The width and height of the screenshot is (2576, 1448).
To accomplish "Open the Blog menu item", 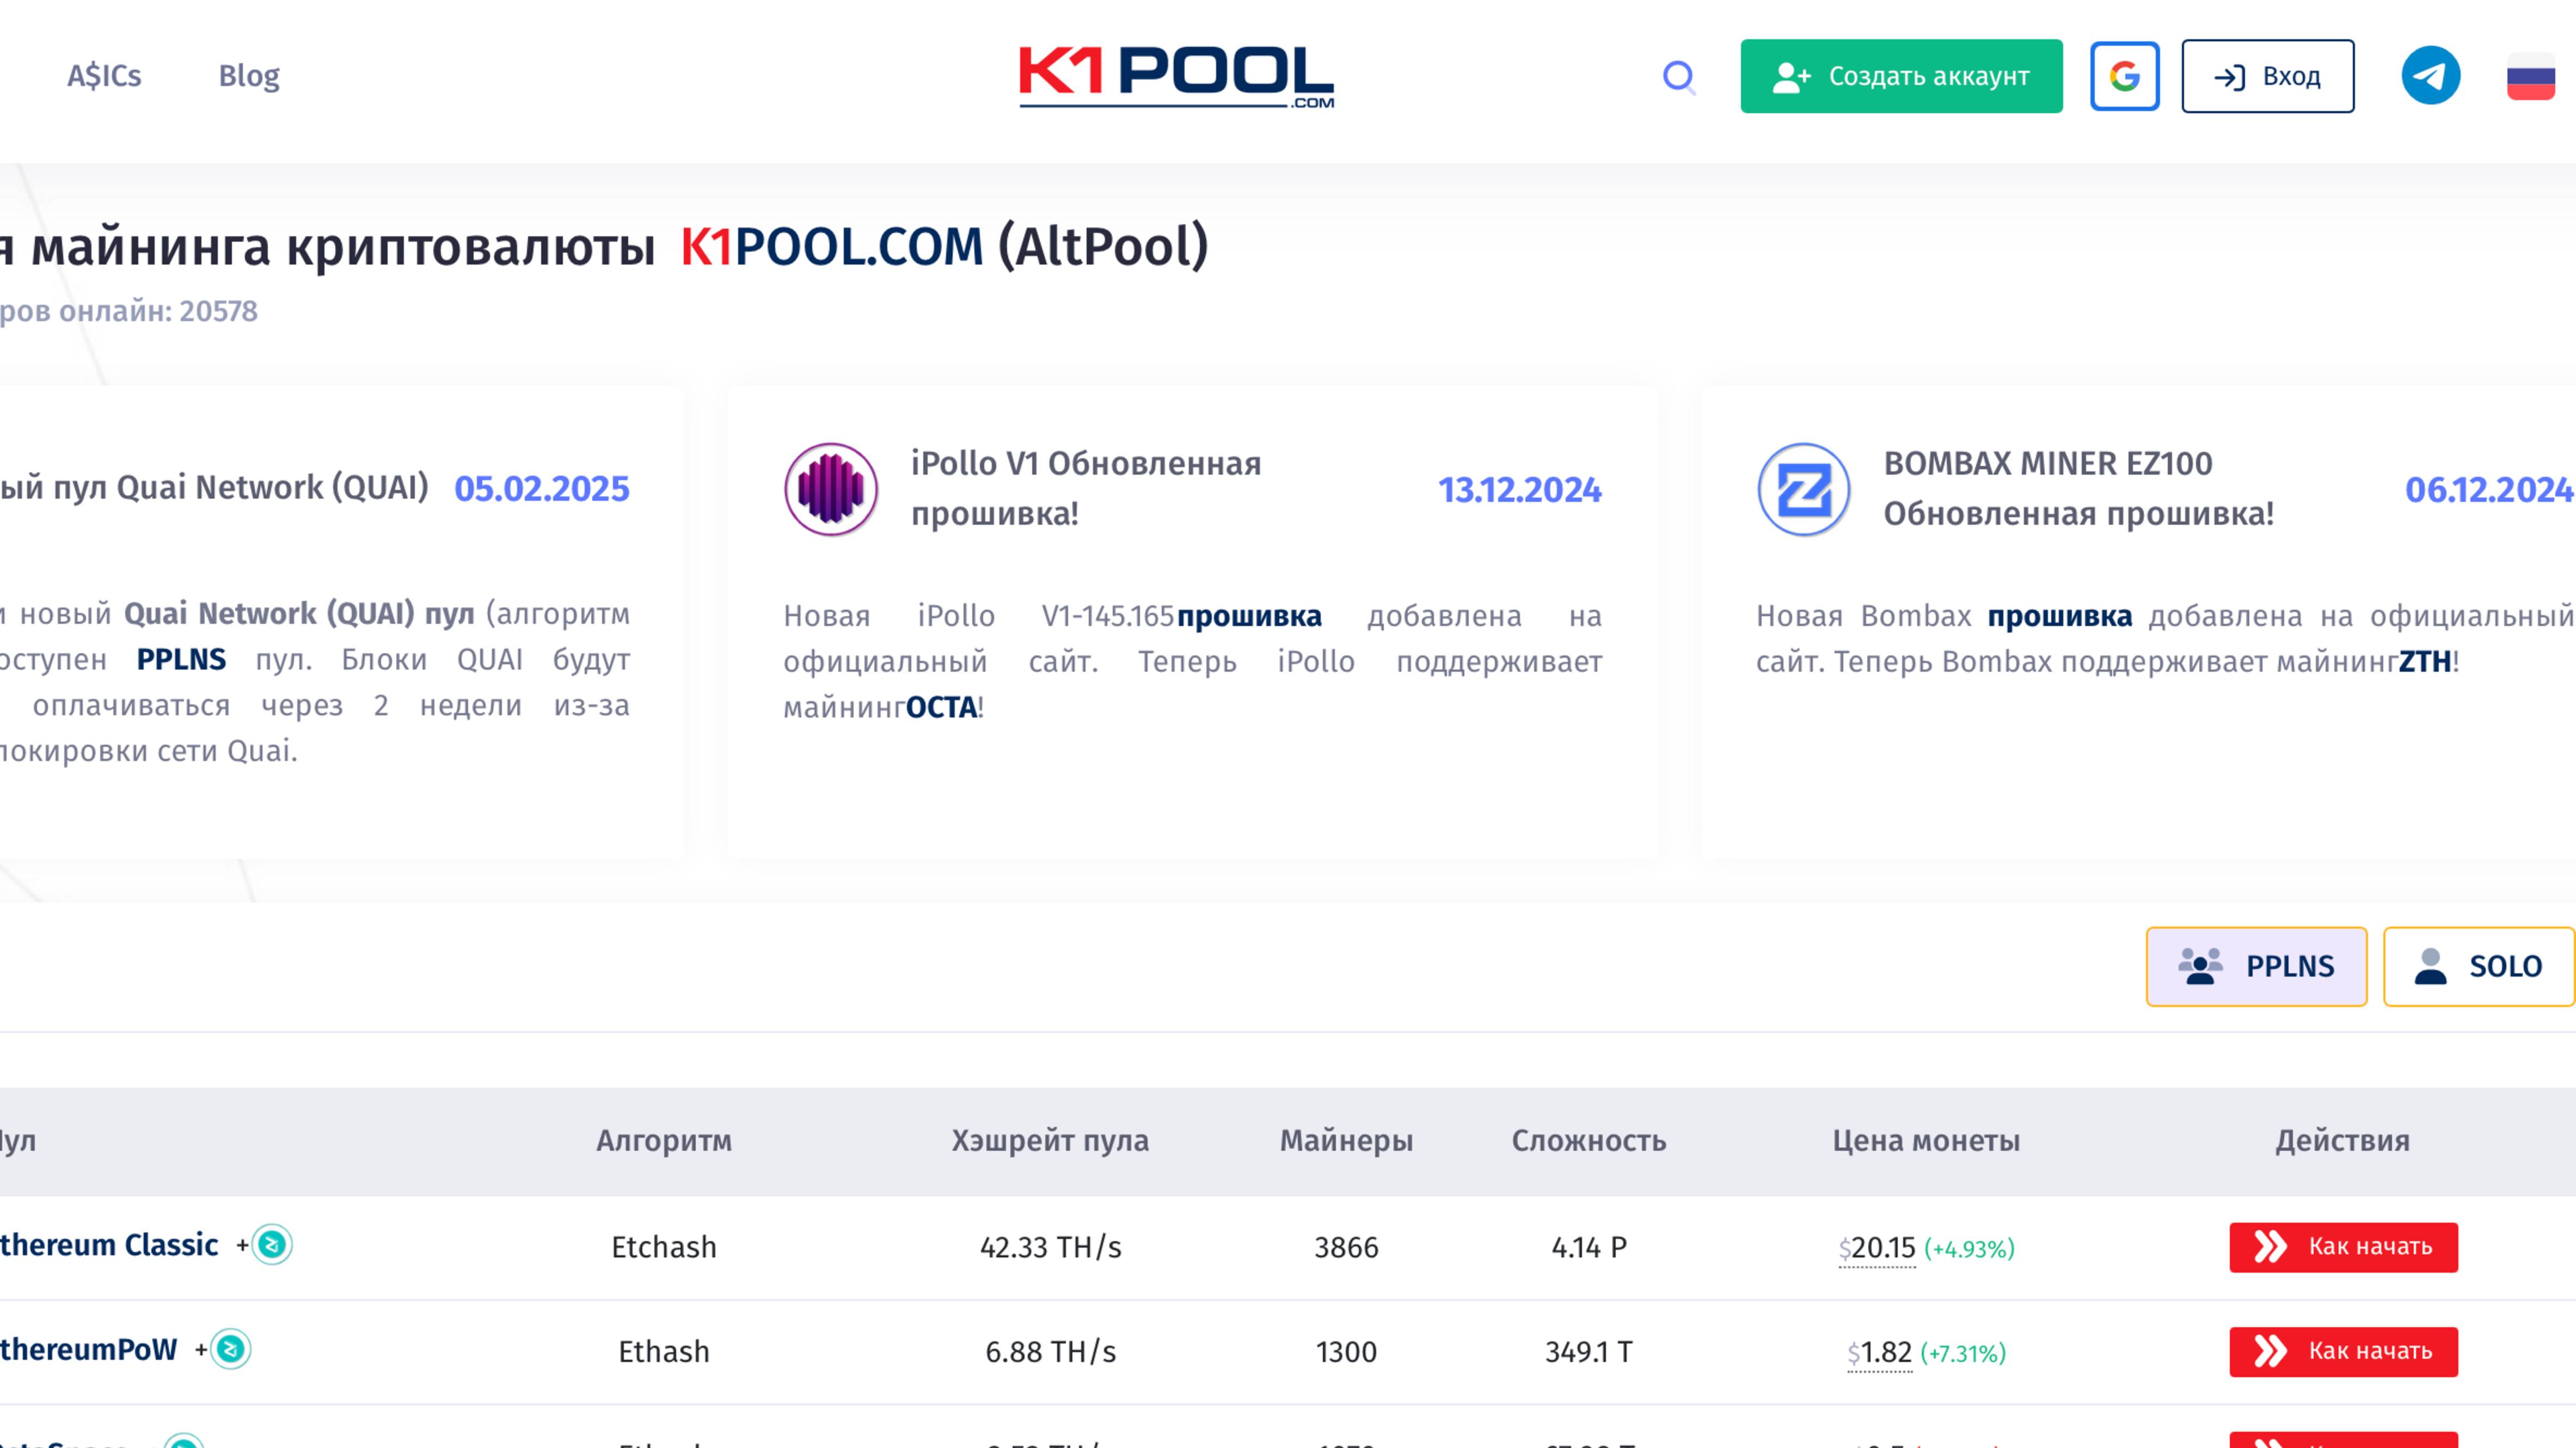I will click(249, 76).
